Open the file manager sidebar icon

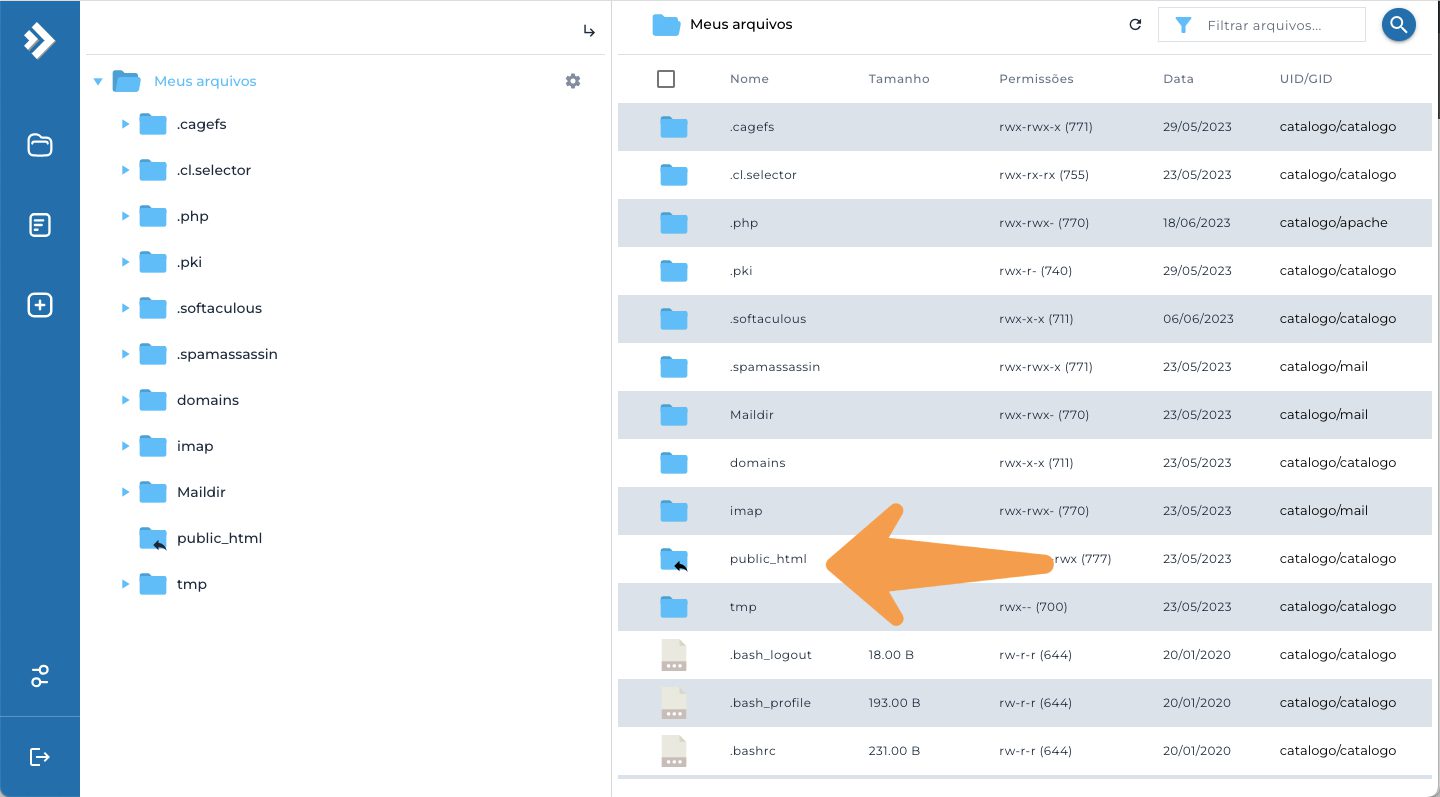click(39, 145)
